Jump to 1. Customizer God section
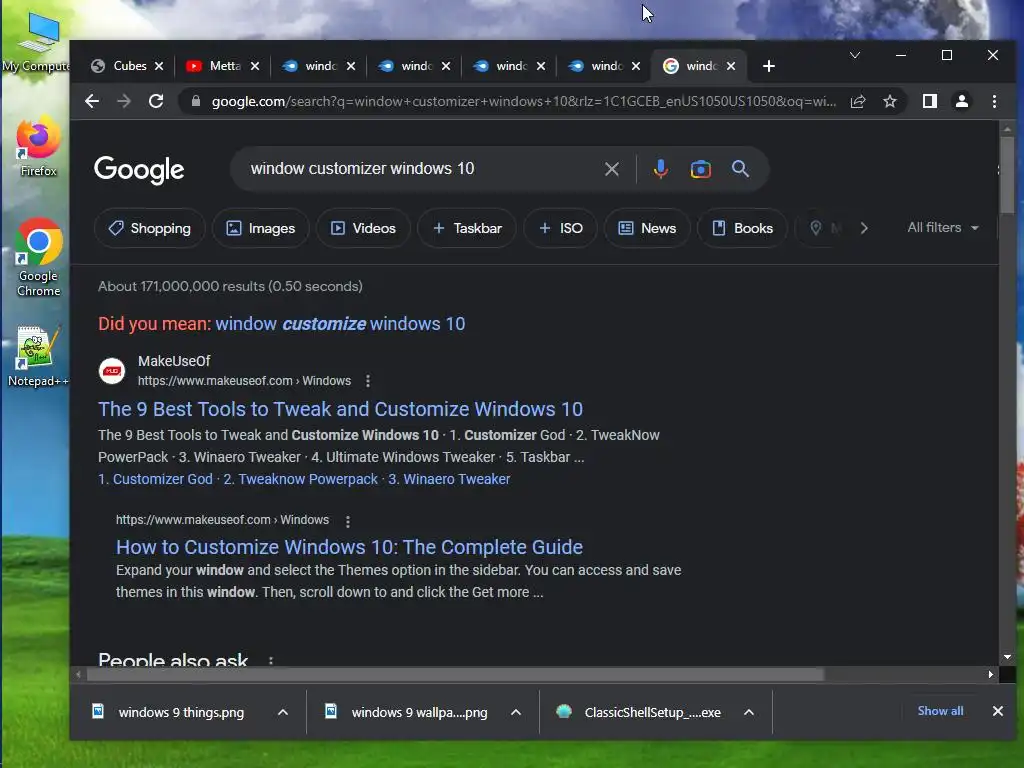The width and height of the screenshot is (1024, 768). click(155, 479)
